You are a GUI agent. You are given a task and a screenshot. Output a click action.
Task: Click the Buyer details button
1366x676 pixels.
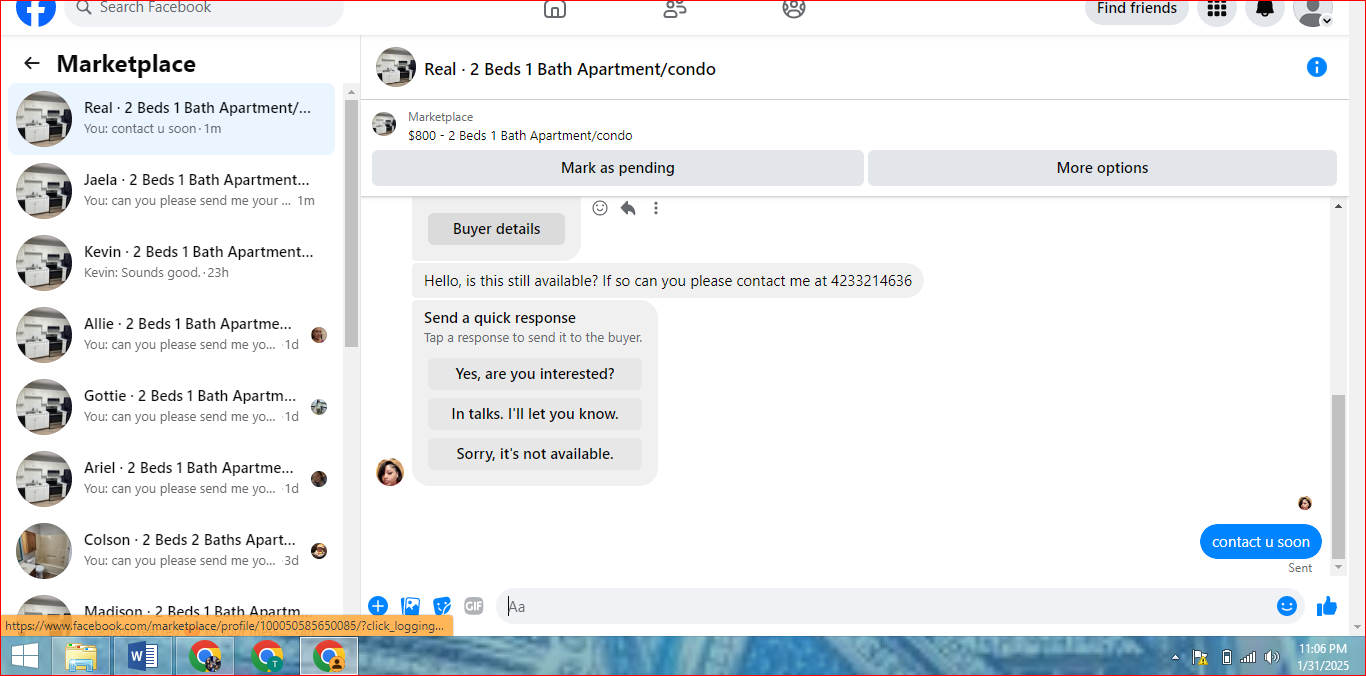tap(496, 229)
